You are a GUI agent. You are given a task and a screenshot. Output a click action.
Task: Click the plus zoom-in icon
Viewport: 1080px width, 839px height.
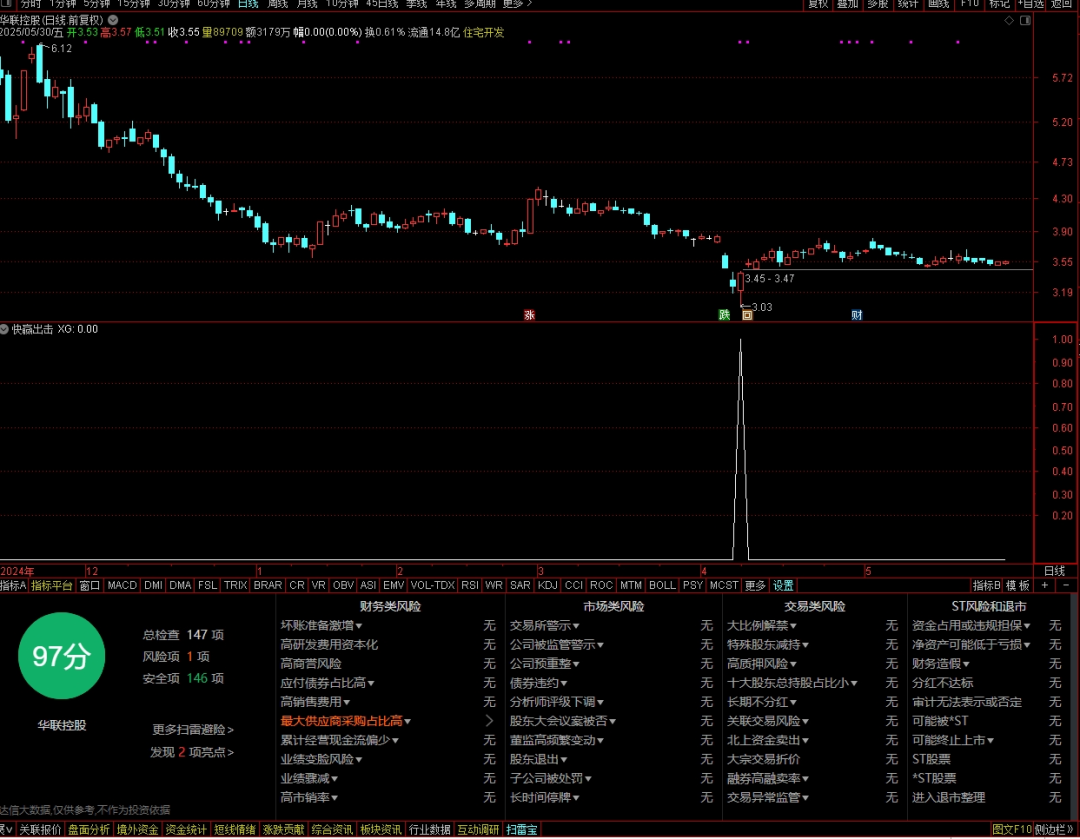1045,585
